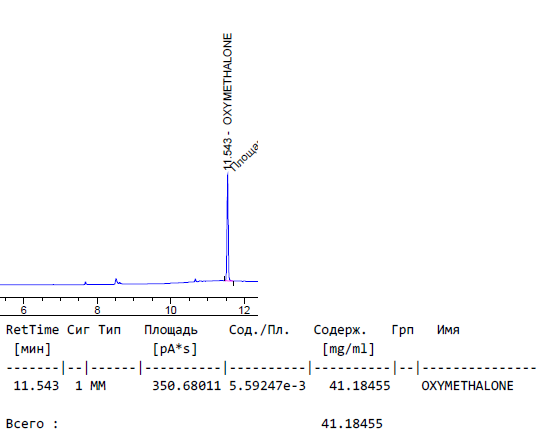Click the axis tick labeled 6

tap(23, 310)
